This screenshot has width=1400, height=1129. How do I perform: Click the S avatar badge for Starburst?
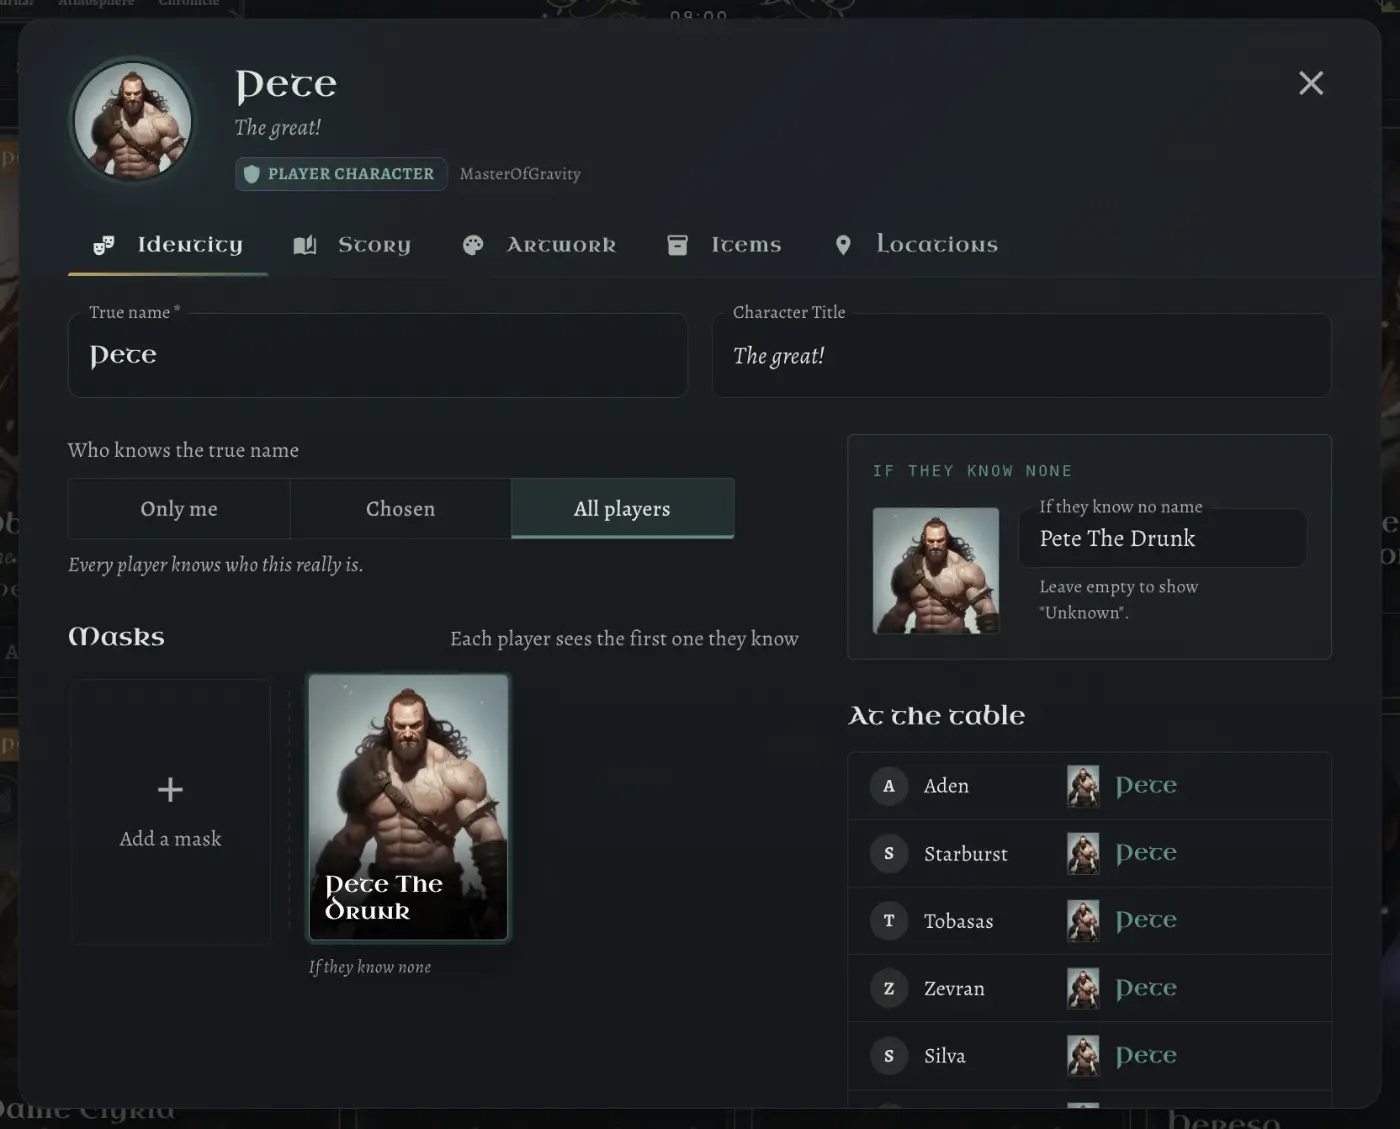[889, 854]
